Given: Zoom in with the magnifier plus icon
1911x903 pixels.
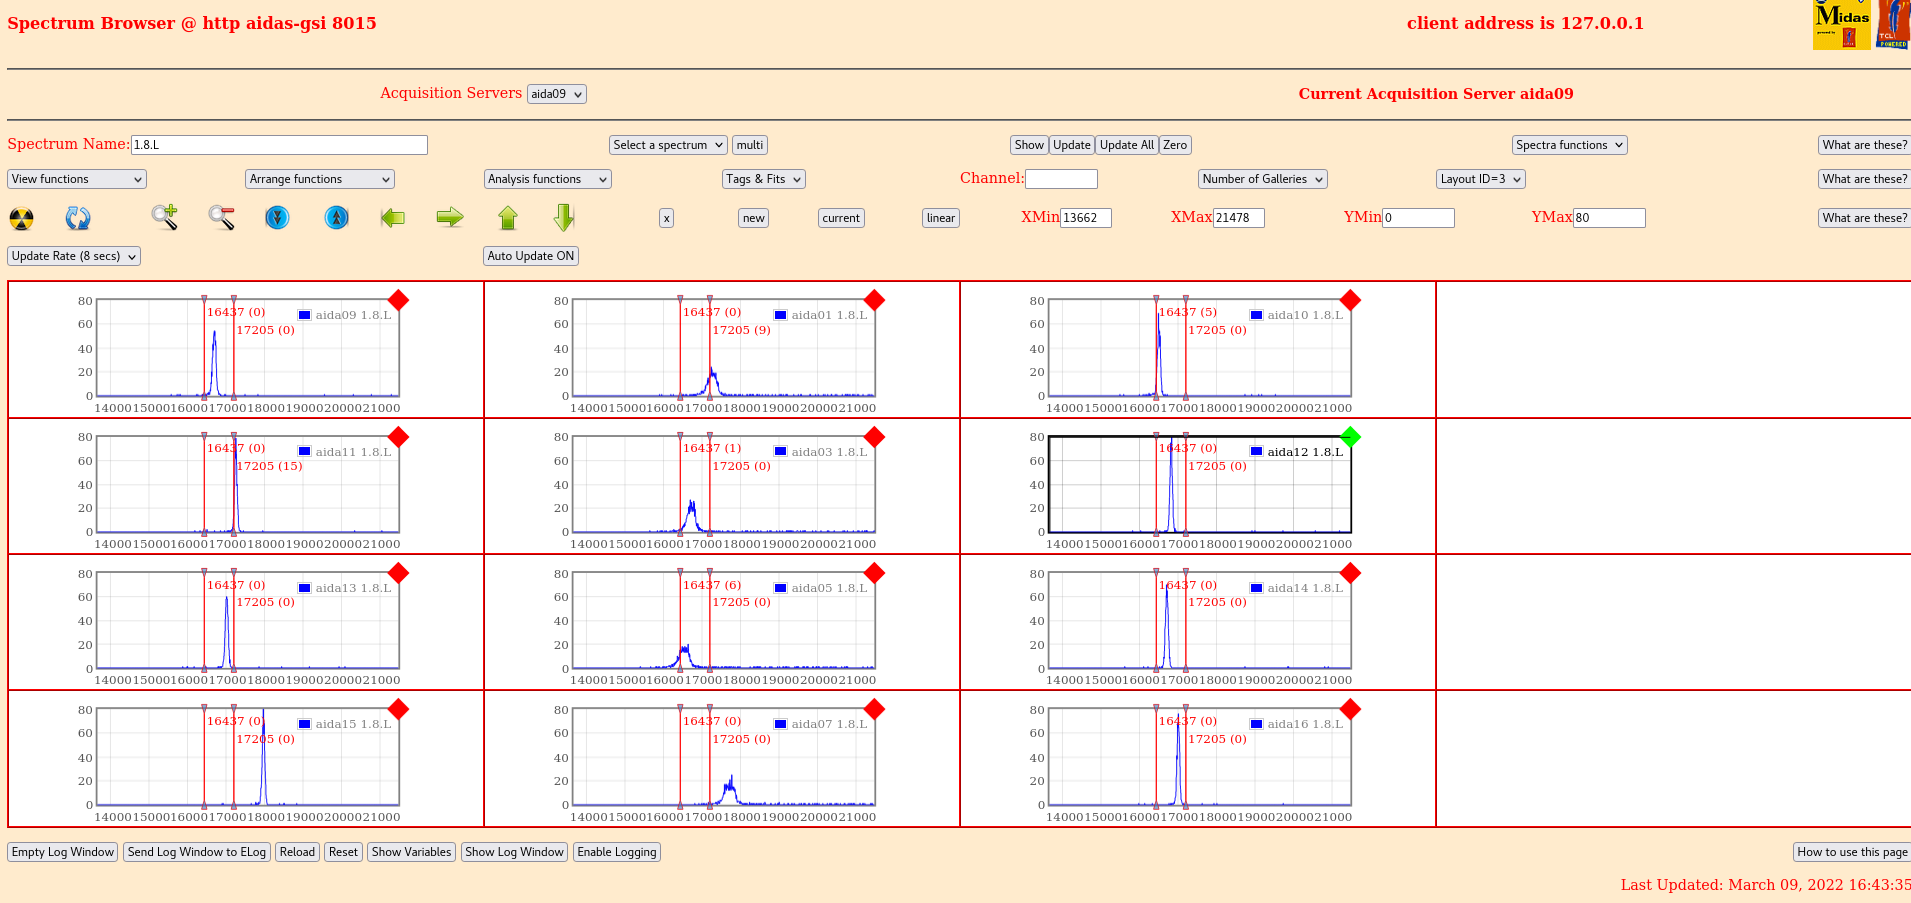Looking at the screenshot, I should tap(165, 217).
